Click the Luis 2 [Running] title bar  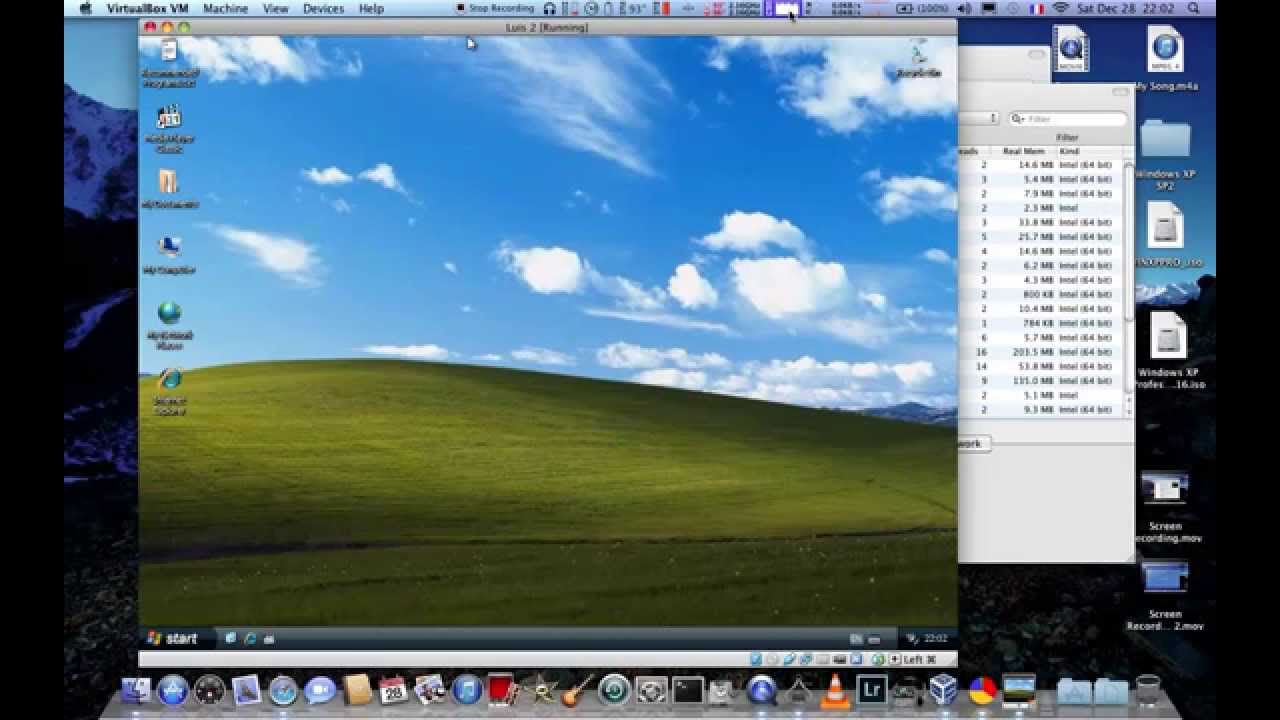(x=548, y=27)
